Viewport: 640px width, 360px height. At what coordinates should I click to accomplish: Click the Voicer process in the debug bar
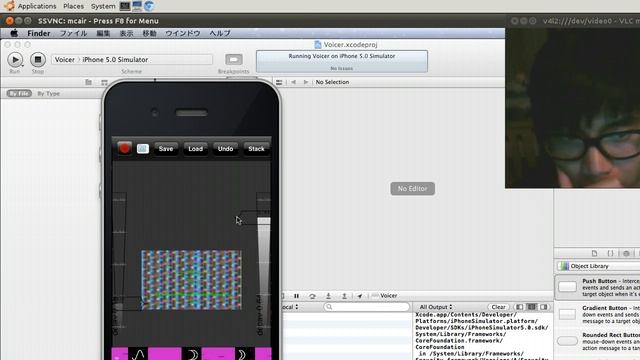click(x=384, y=296)
